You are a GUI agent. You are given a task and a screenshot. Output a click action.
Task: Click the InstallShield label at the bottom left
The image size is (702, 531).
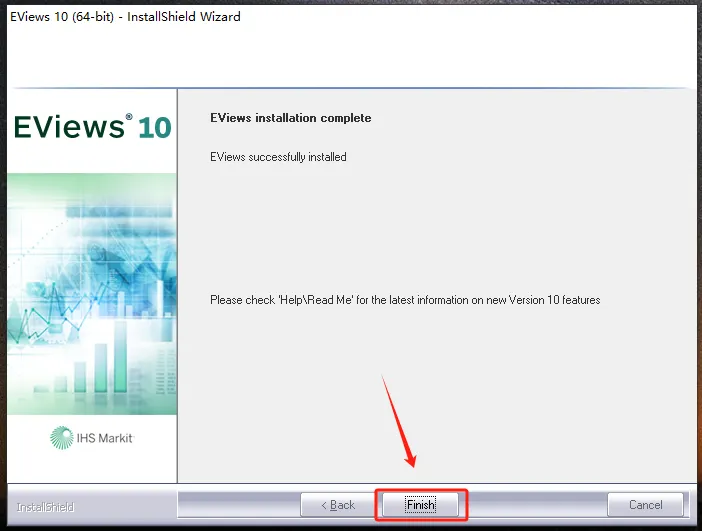coord(45,507)
